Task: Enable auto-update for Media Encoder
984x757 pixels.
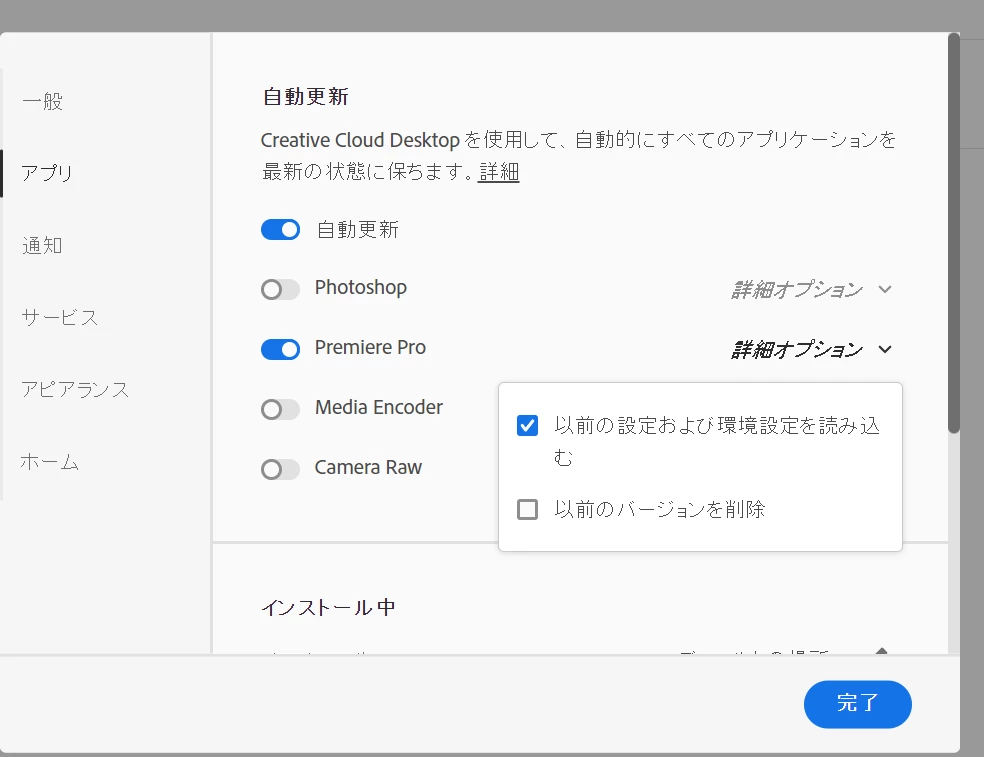Action: tap(281, 409)
